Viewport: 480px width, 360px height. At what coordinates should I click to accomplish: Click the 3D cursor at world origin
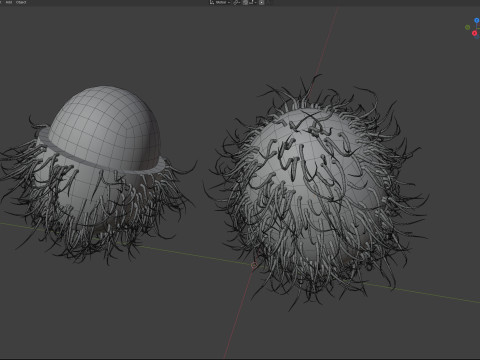tap(254, 265)
